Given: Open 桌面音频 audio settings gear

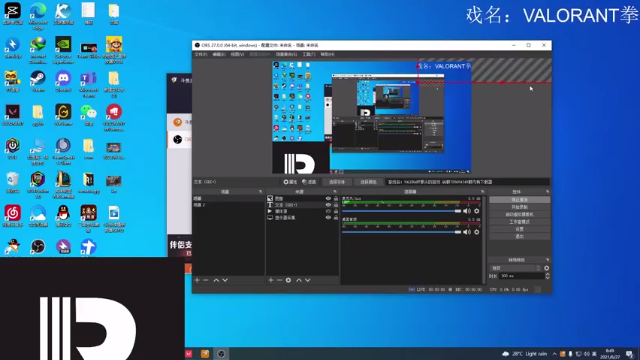Looking at the screenshot, I should point(477,232).
